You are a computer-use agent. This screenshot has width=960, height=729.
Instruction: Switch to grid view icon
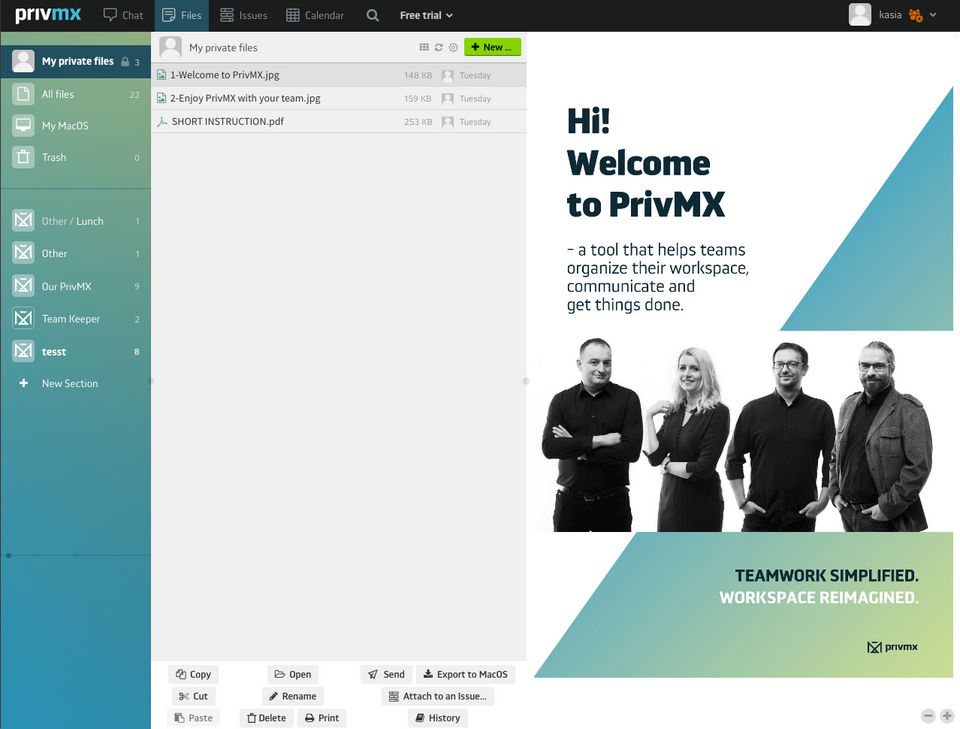click(424, 47)
